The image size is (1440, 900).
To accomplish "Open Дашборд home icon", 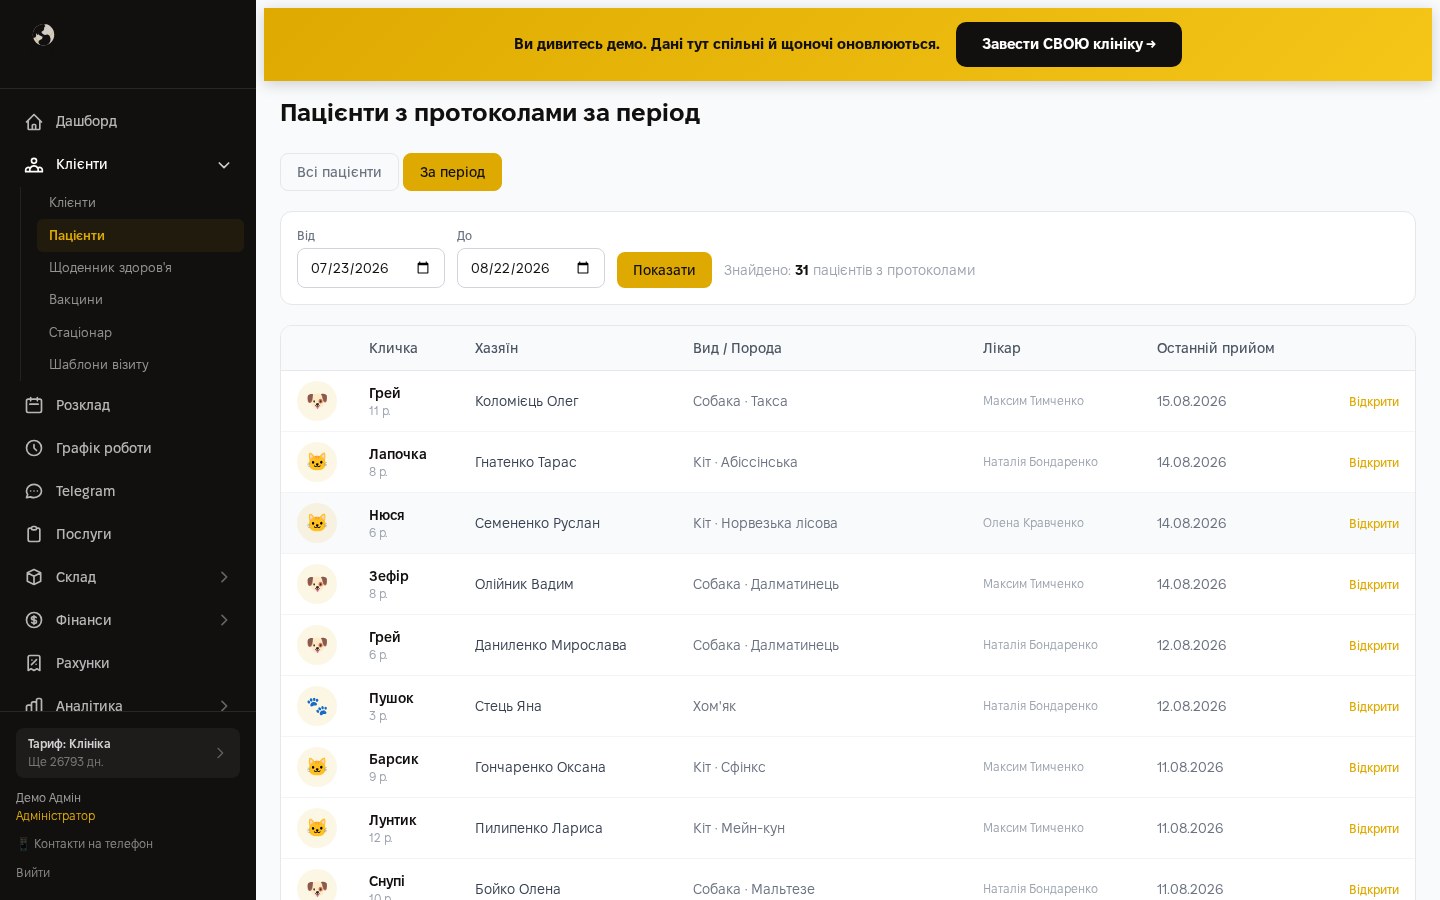I will pos(34,121).
